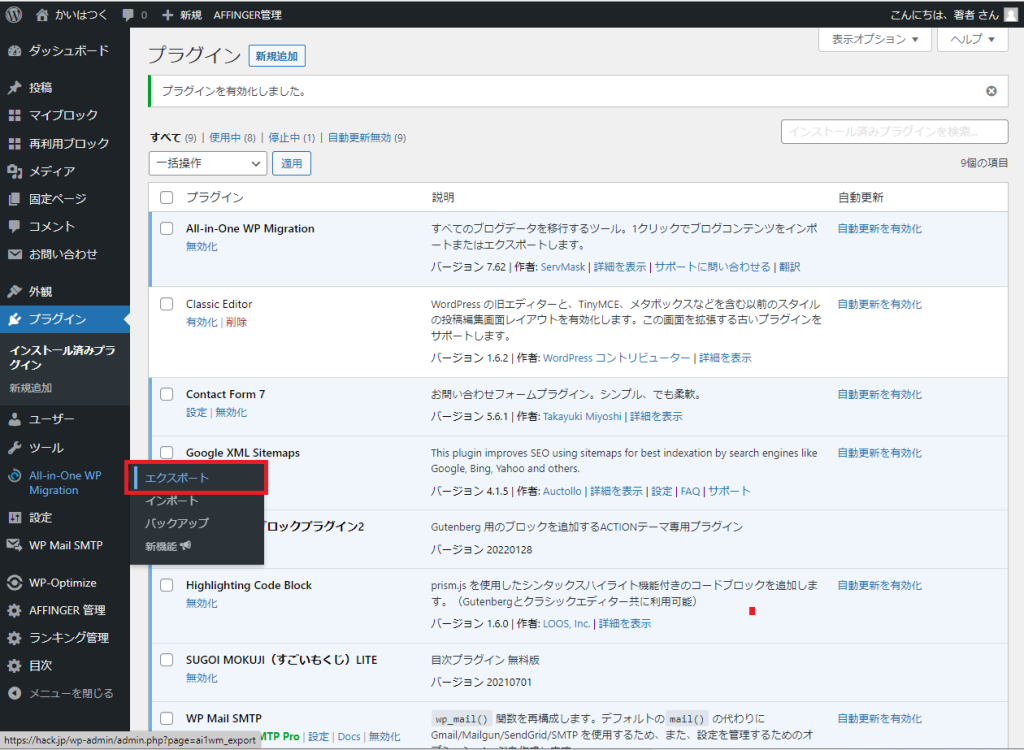Expand the 表示オプション panel
Image resolution: width=1024 pixels, height=750 pixels.
(x=874, y=39)
